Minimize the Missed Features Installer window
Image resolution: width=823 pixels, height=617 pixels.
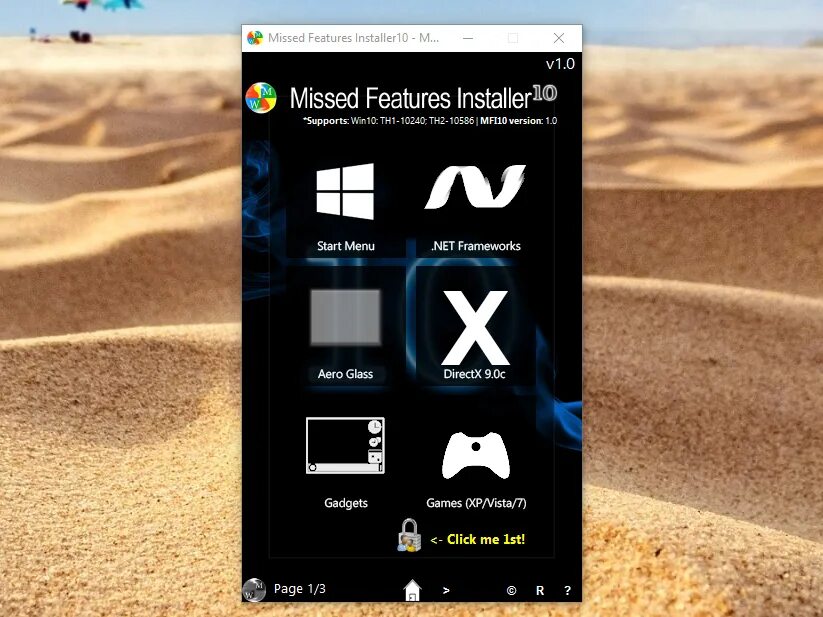tap(468, 38)
